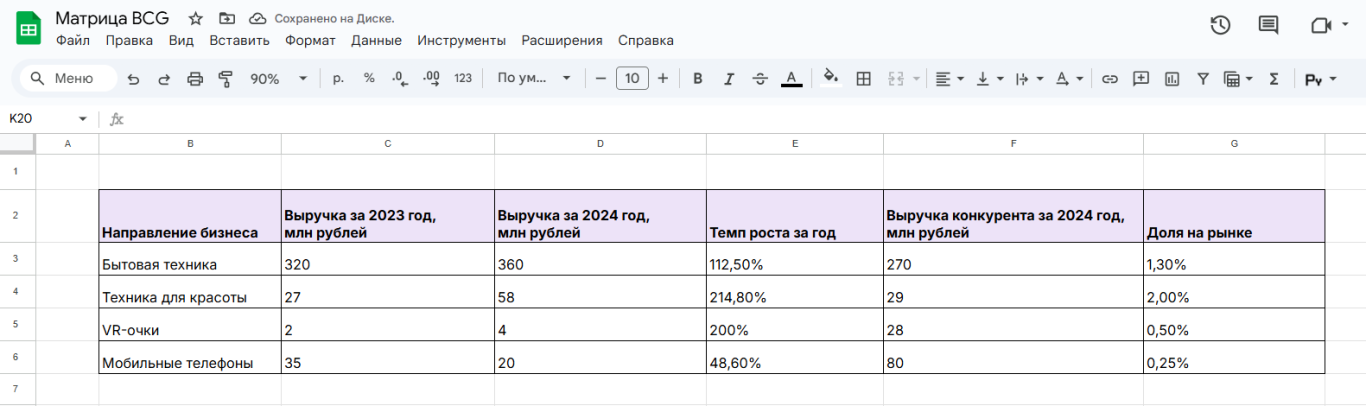The height and width of the screenshot is (406, 1366).
Task: Select column C header
Action: tap(387, 144)
